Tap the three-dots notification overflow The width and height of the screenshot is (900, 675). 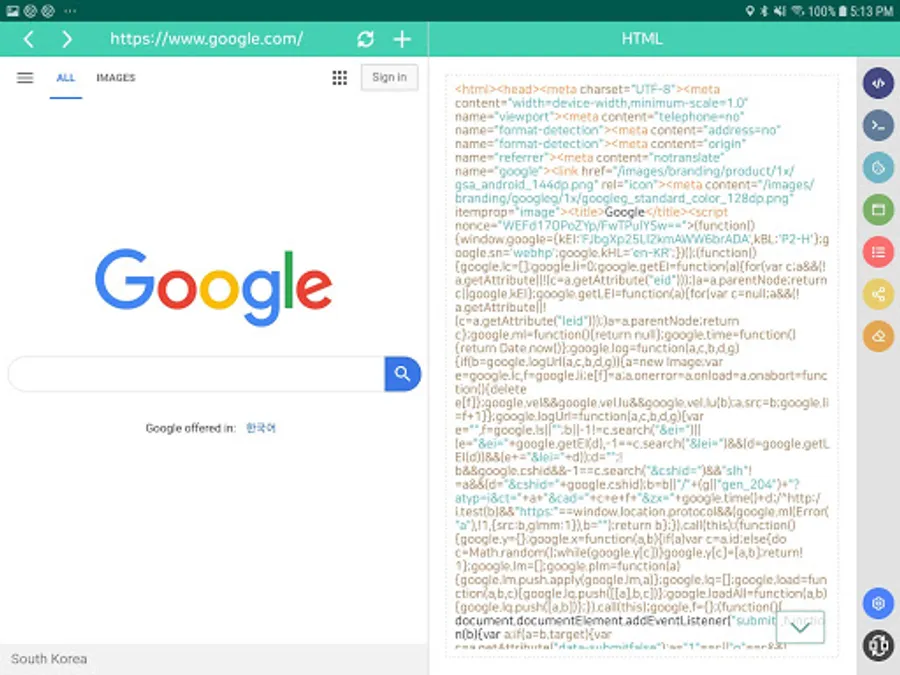(x=70, y=11)
